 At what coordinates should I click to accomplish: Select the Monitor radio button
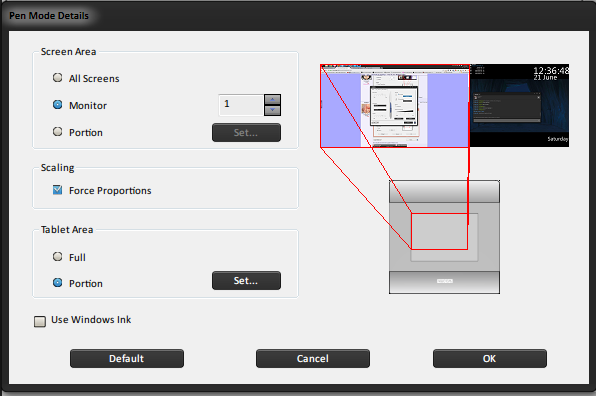pyautogui.click(x=57, y=105)
